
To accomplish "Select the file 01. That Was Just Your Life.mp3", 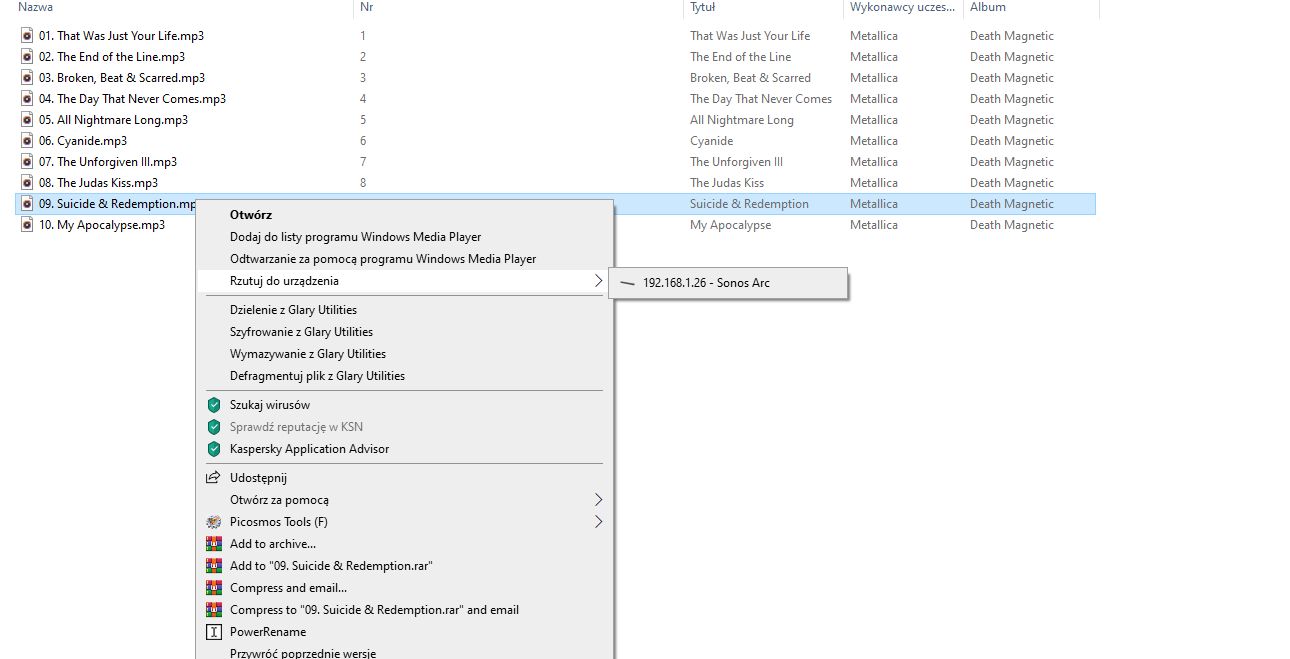I will pos(121,36).
